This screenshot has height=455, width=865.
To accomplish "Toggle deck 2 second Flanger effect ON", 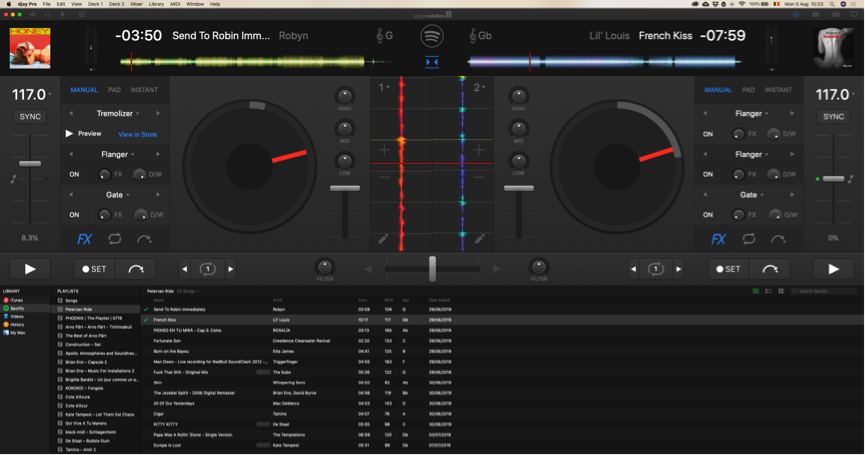I will [x=708, y=174].
